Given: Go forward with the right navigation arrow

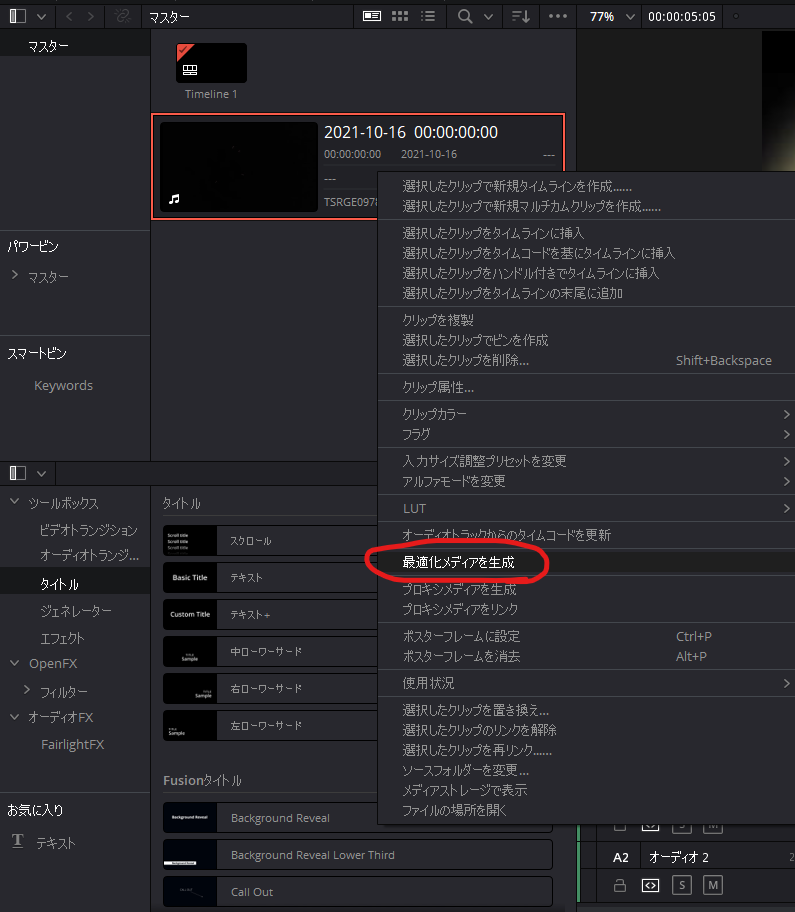Looking at the screenshot, I should pos(91,17).
